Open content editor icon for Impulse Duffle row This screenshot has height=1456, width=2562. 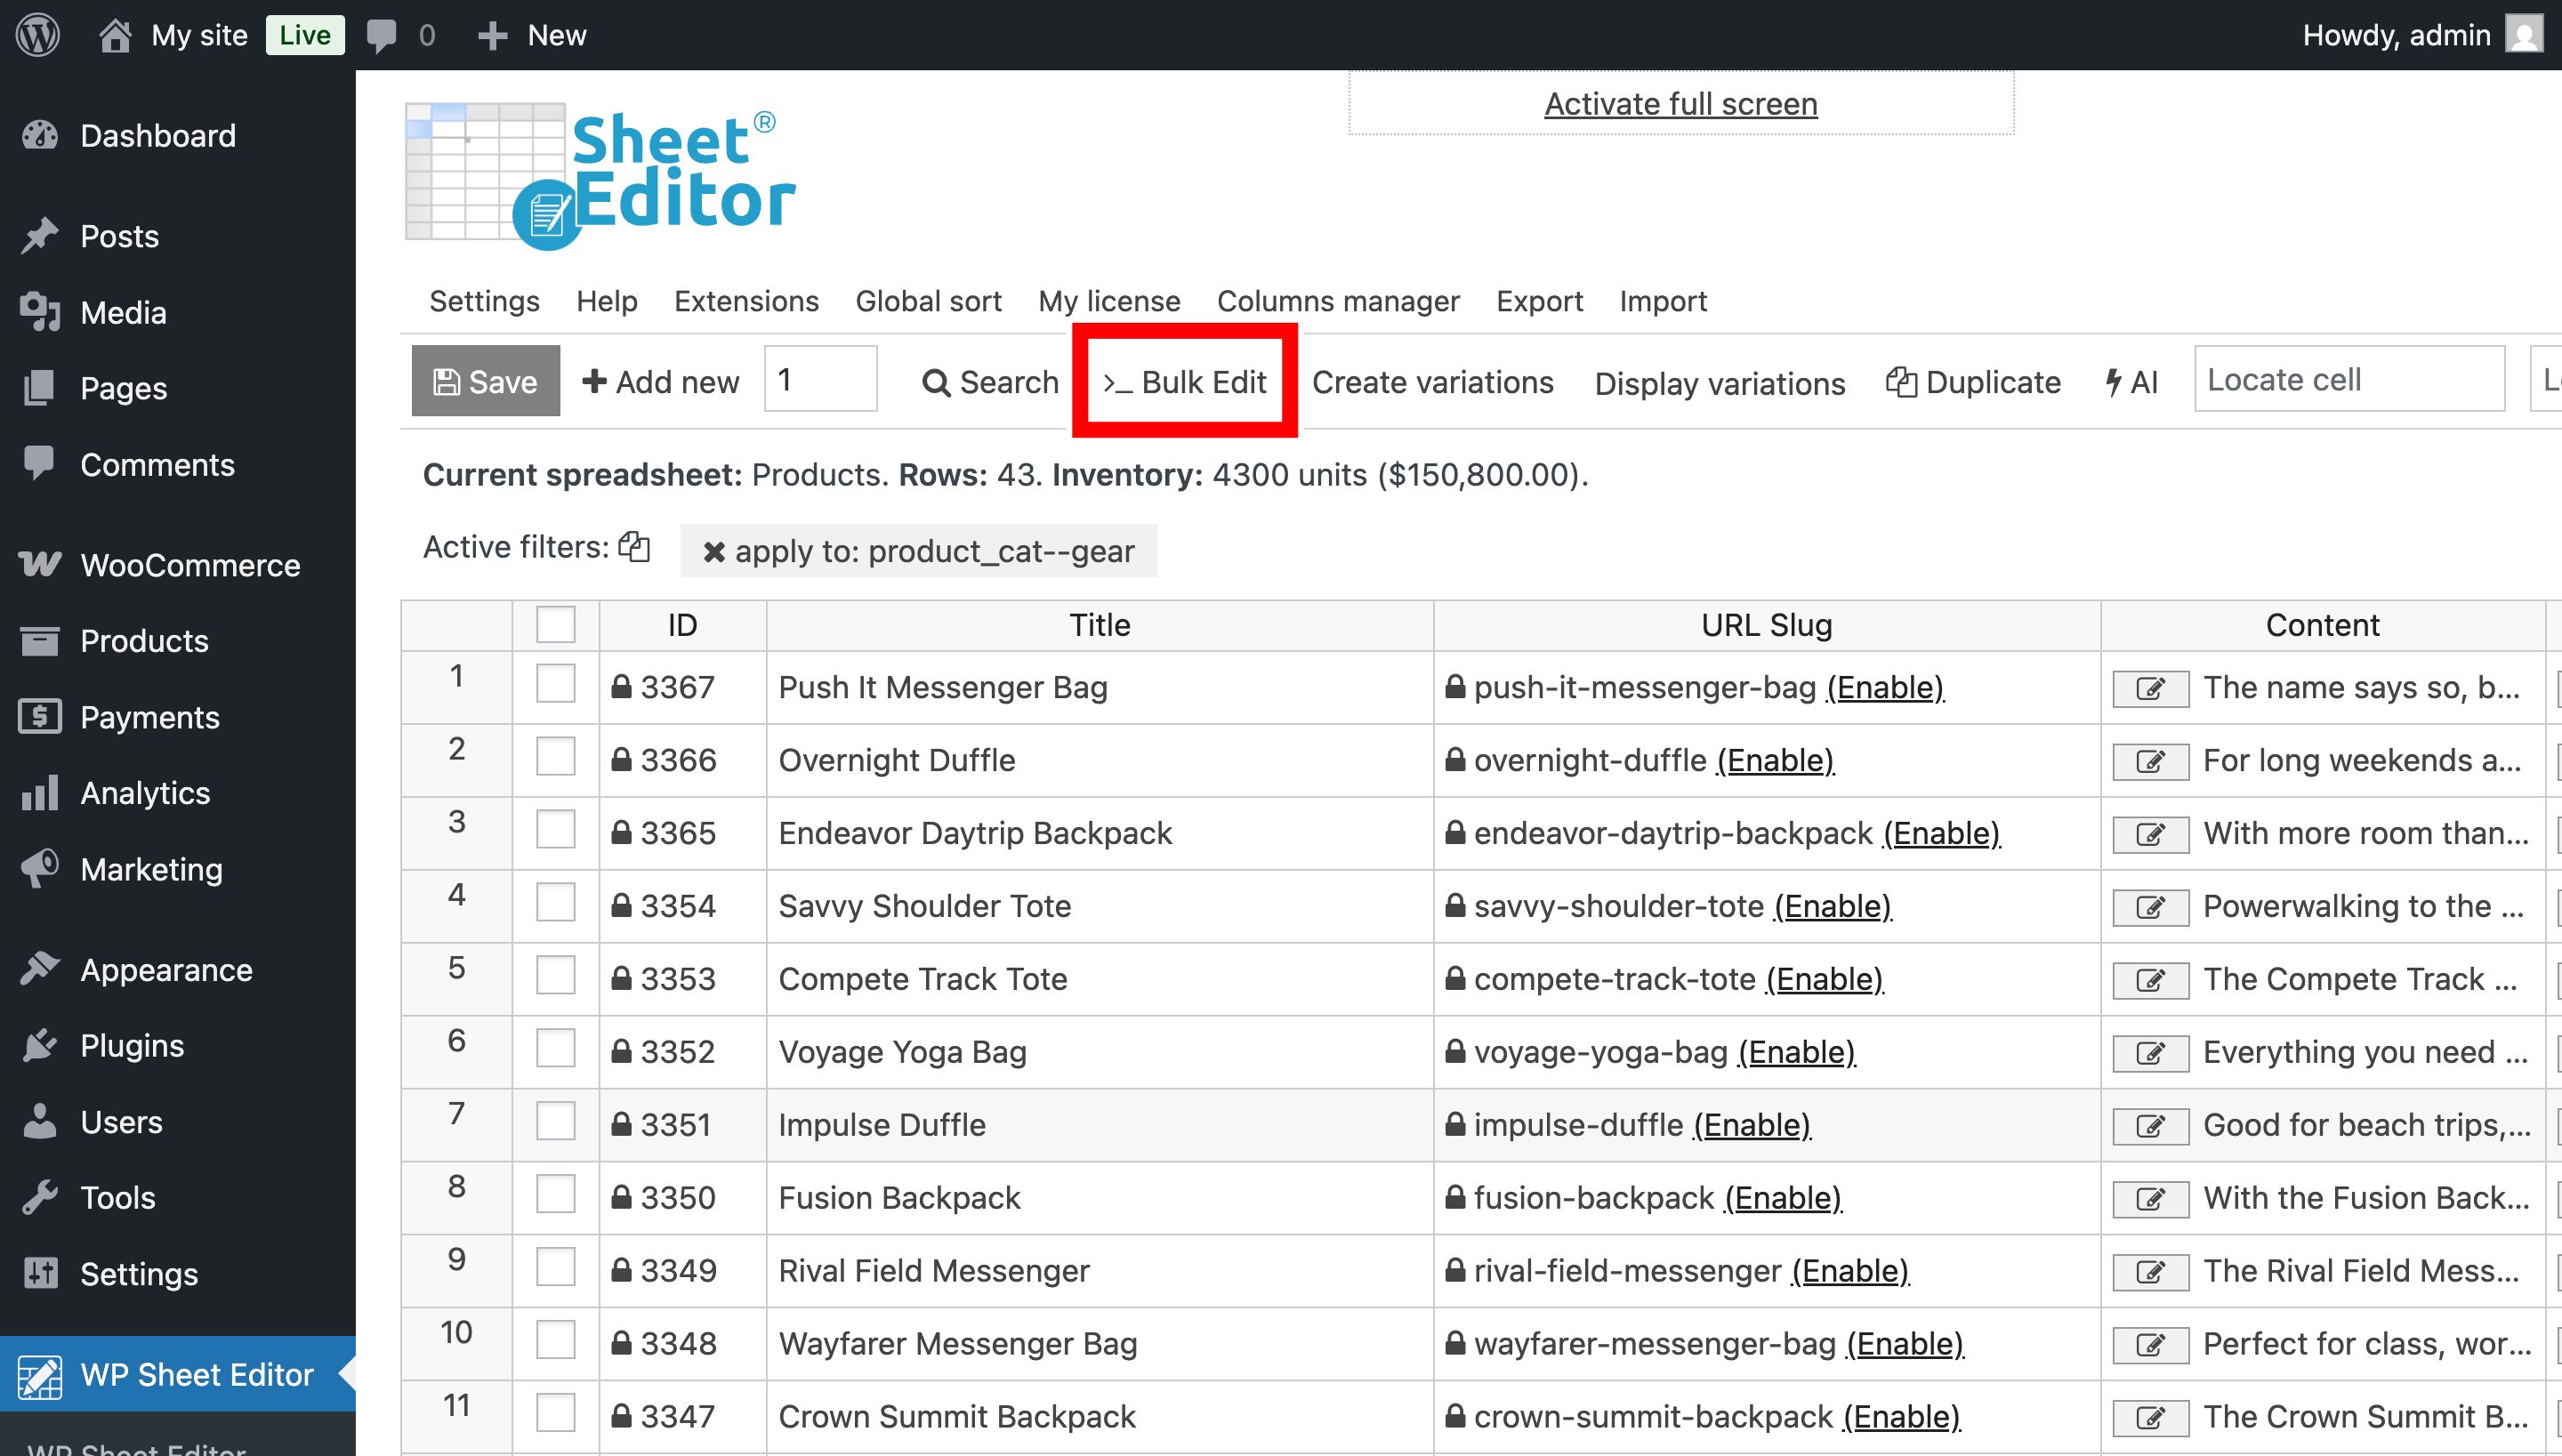2150,1126
